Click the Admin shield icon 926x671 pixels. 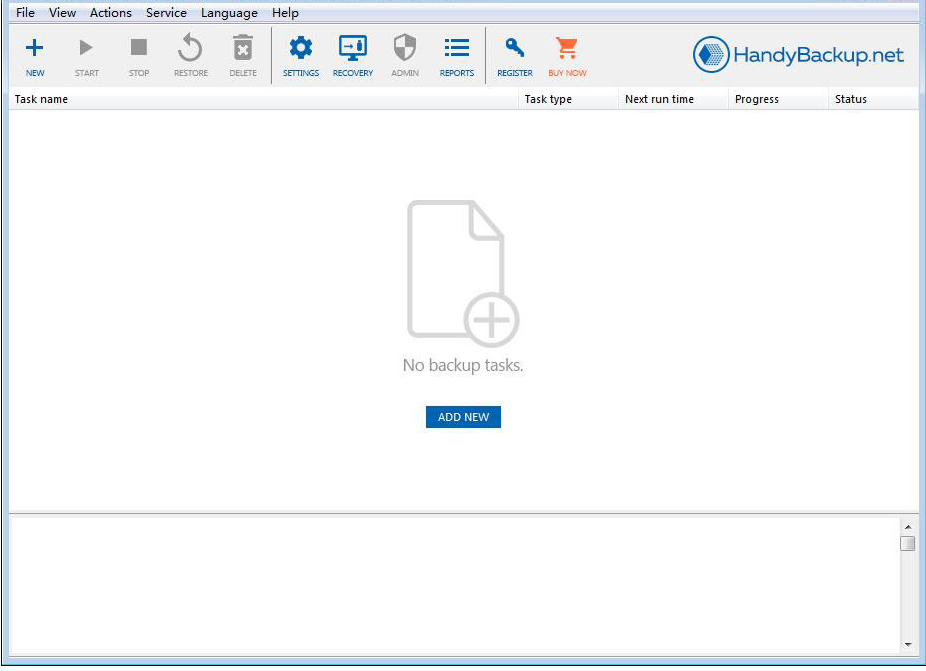pyautogui.click(x=404, y=49)
